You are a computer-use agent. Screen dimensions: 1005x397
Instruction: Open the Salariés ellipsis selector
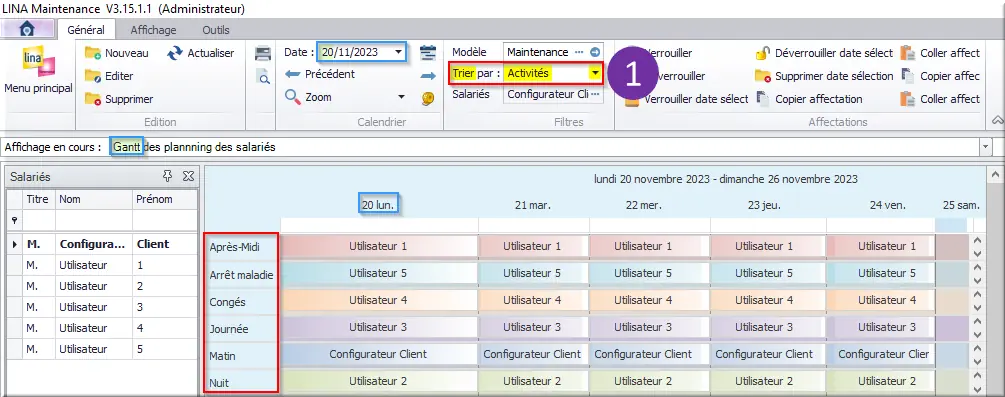pyautogui.click(x=595, y=94)
